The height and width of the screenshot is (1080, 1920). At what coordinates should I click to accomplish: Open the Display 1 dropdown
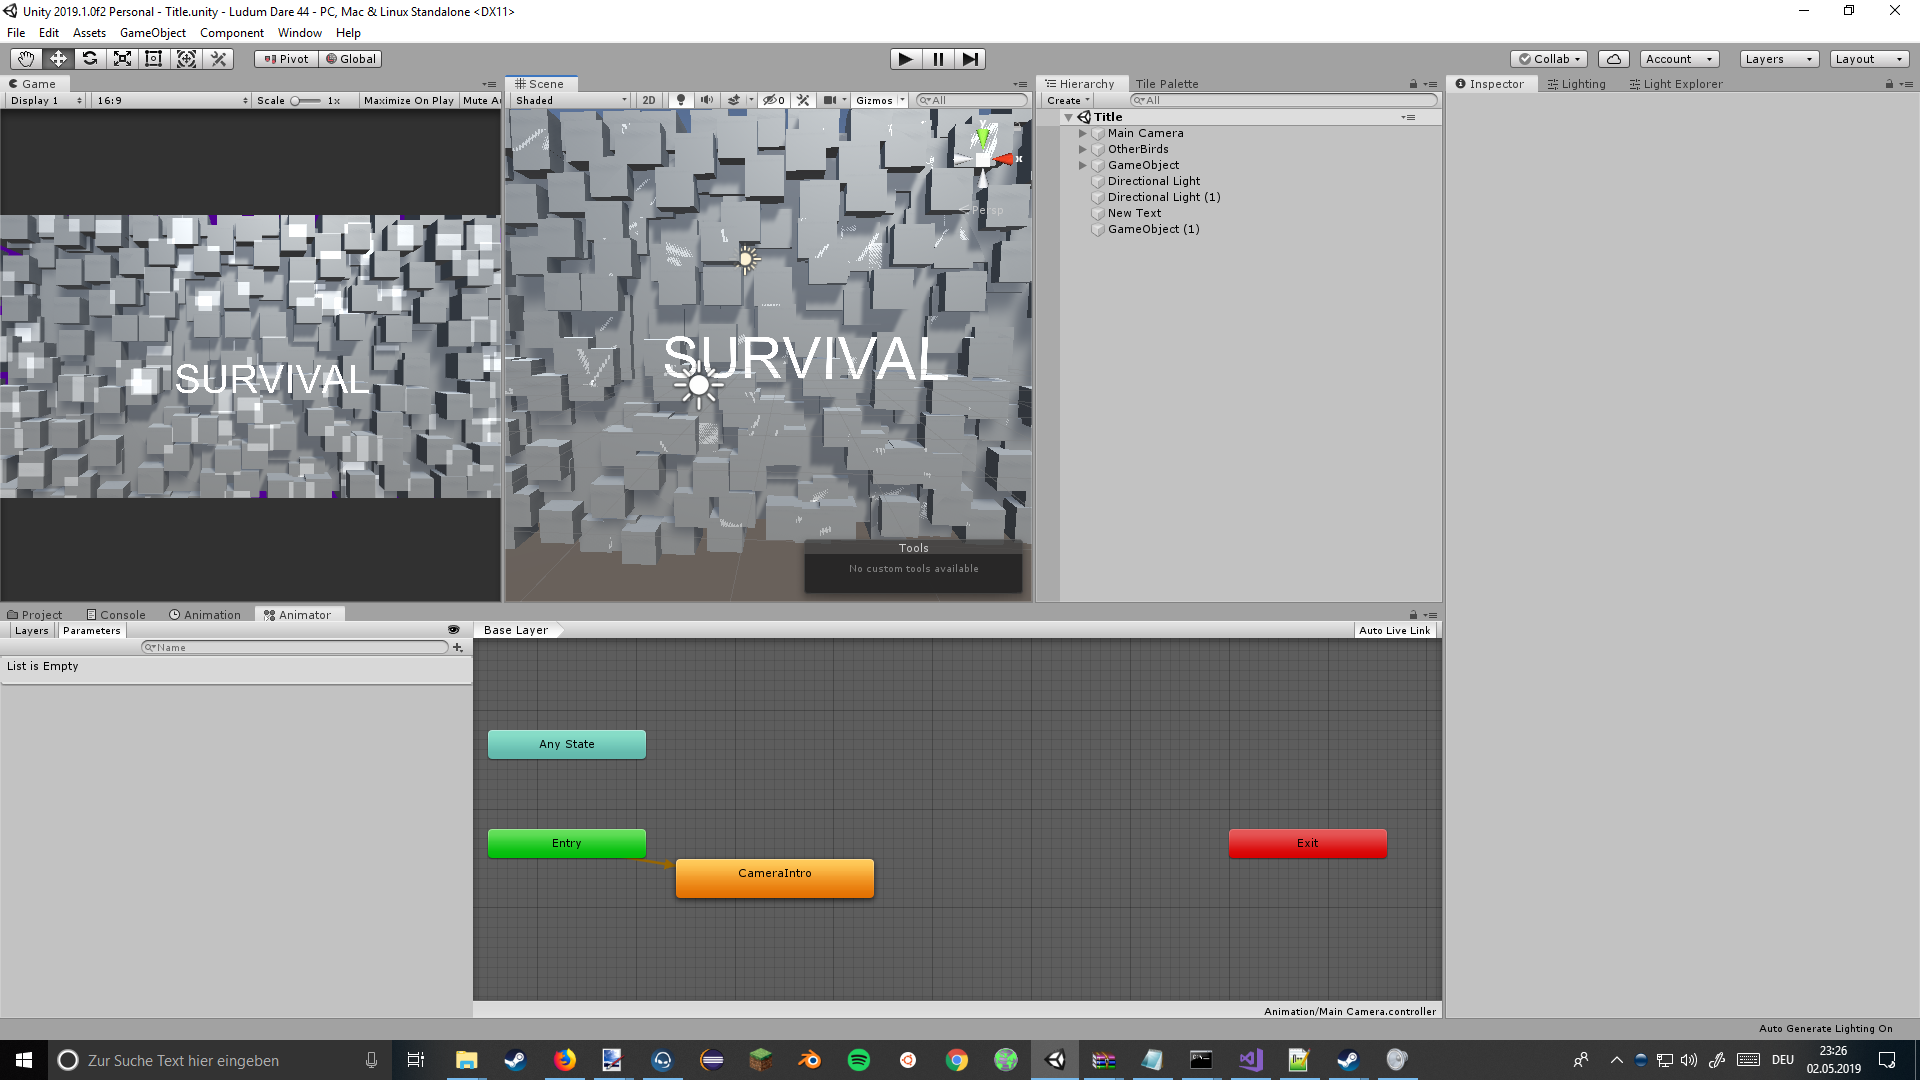coord(46,100)
